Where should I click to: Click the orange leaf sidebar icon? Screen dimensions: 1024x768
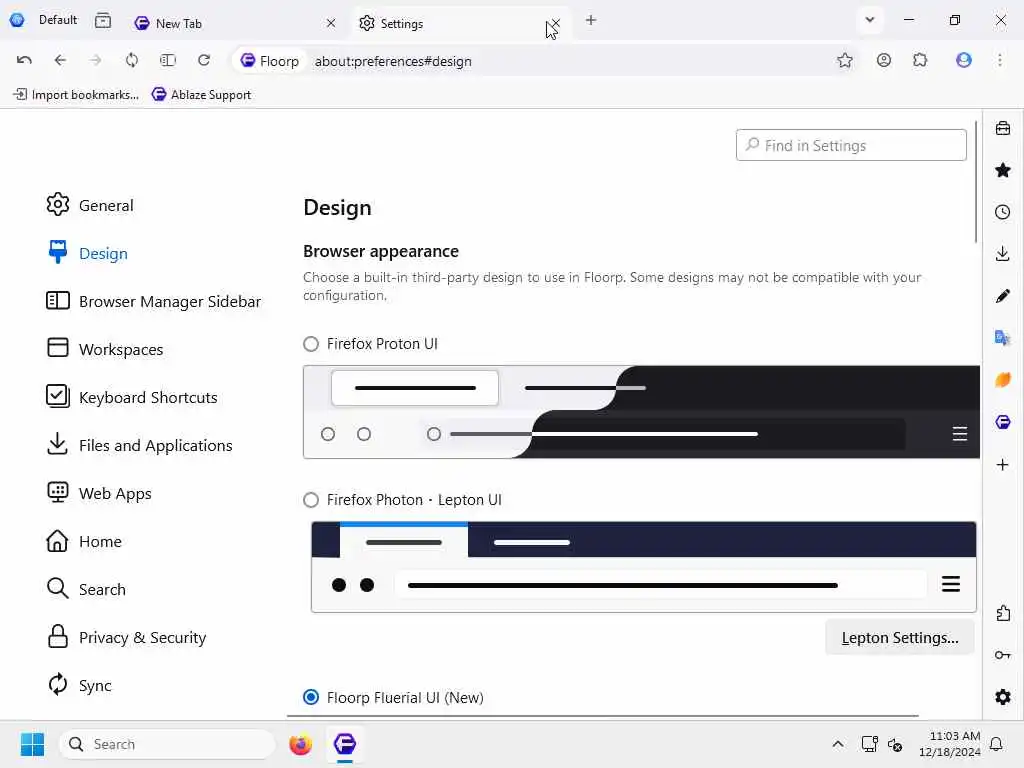tap(1002, 379)
